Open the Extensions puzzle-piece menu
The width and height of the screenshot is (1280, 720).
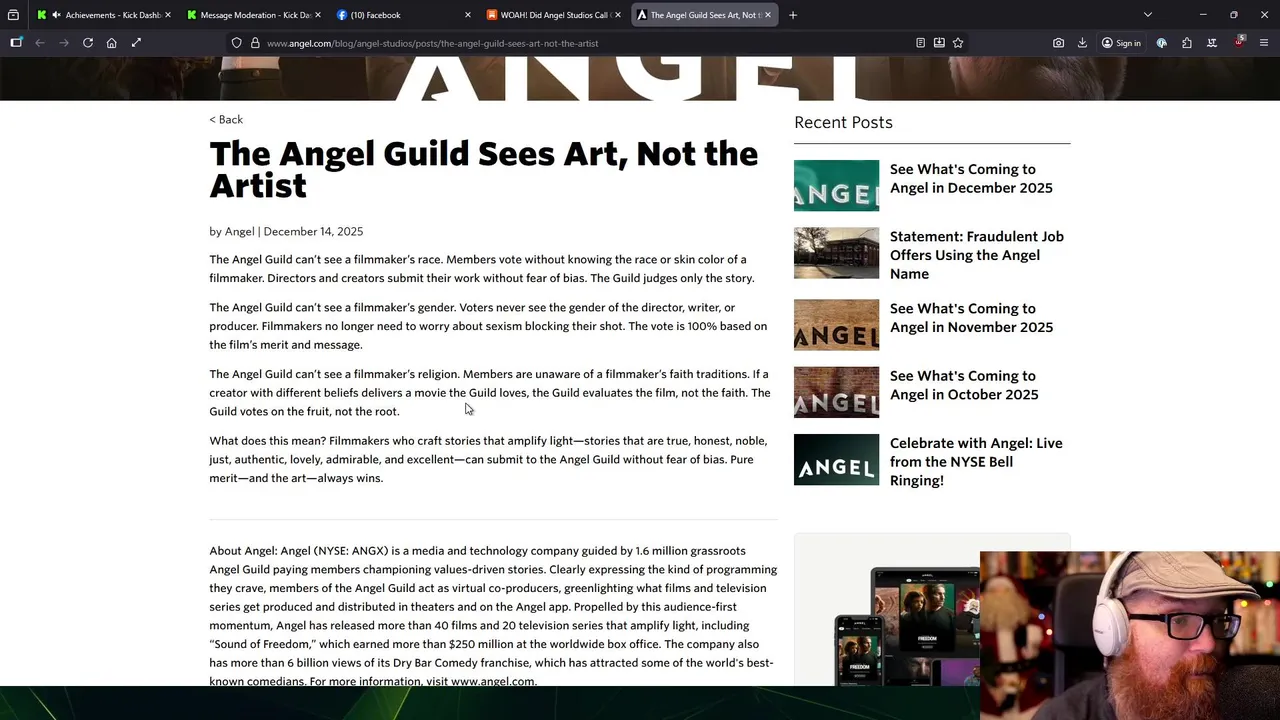1187,43
